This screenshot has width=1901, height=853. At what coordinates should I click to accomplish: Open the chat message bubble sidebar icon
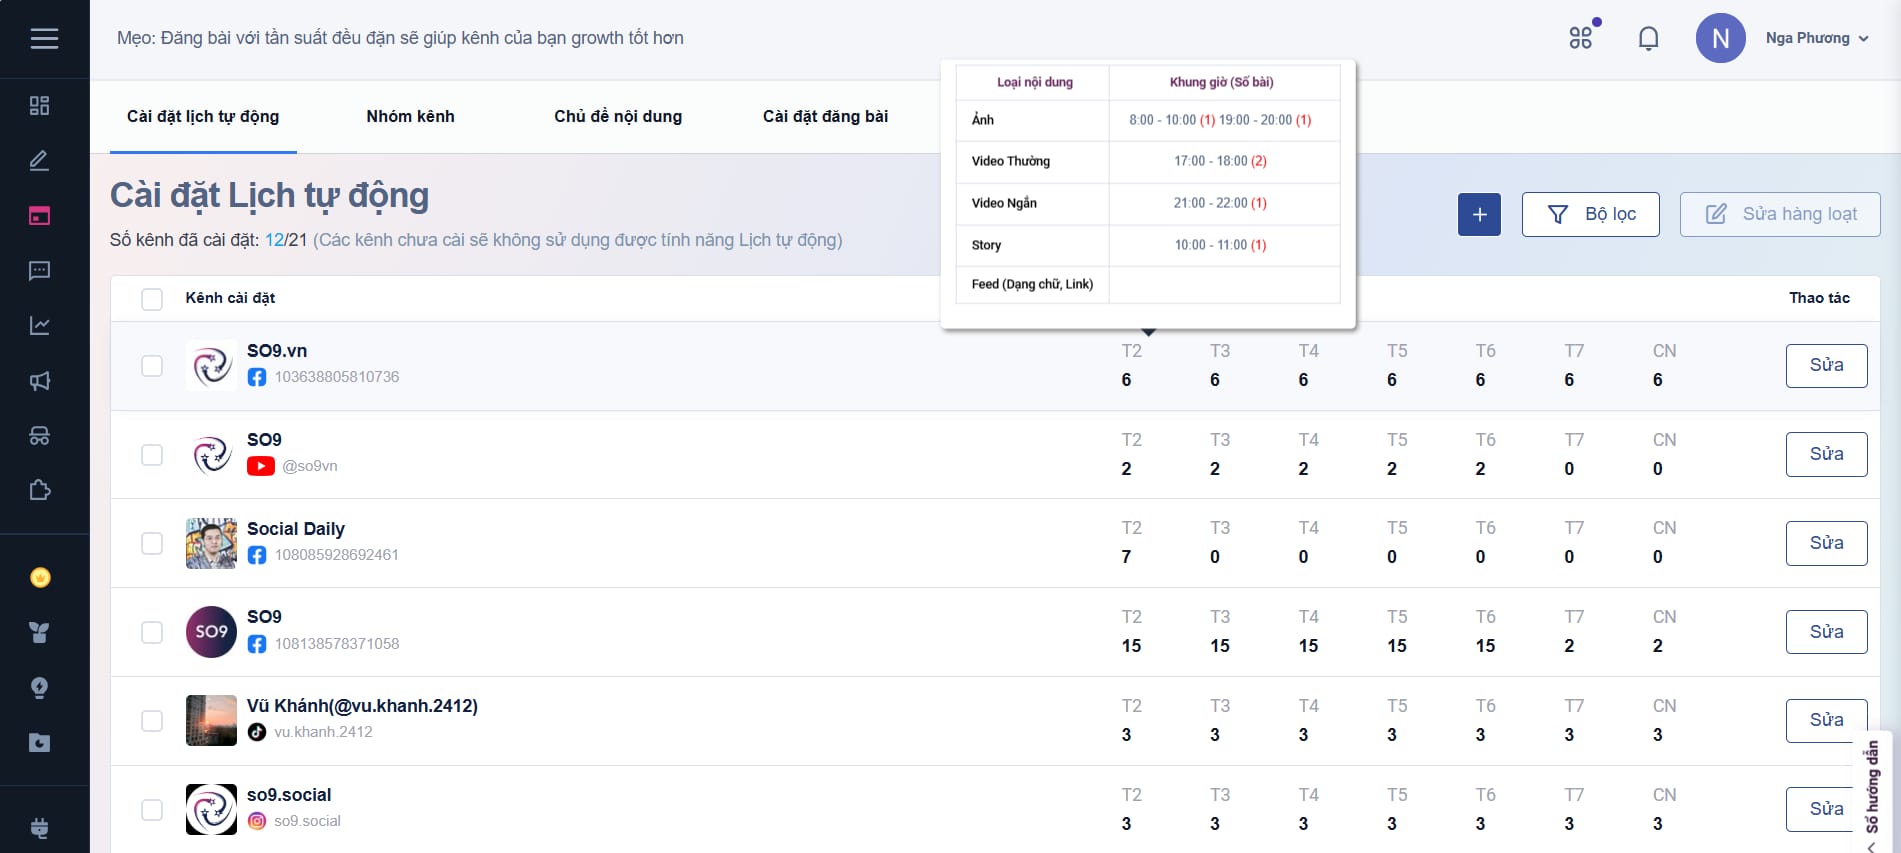coord(40,271)
